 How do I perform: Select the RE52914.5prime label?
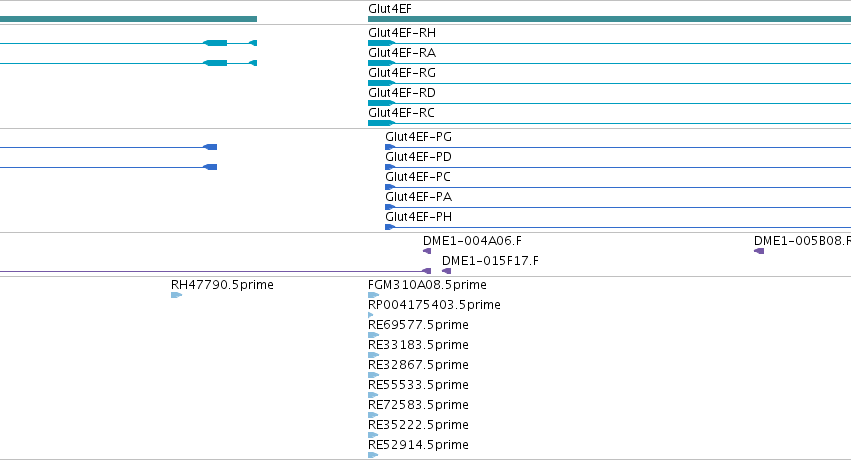tap(418, 446)
